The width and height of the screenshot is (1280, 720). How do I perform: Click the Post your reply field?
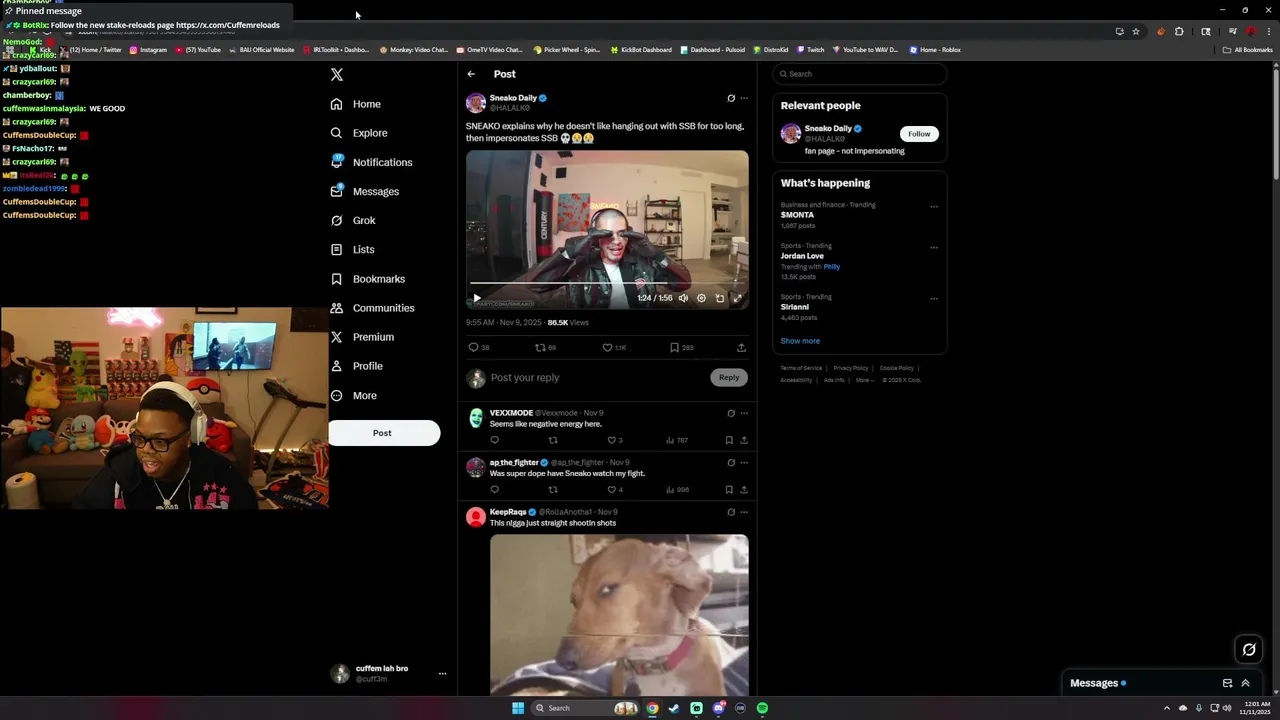point(598,378)
